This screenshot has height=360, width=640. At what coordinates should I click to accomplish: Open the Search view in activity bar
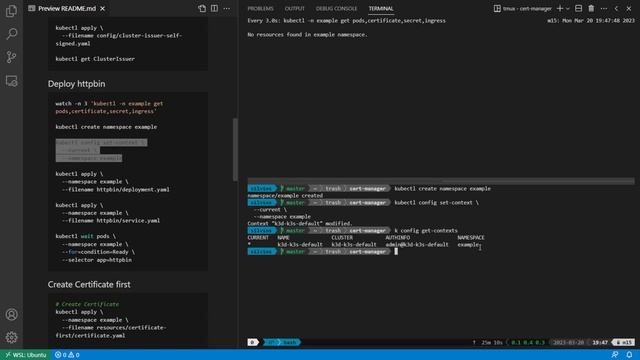coord(11,34)
